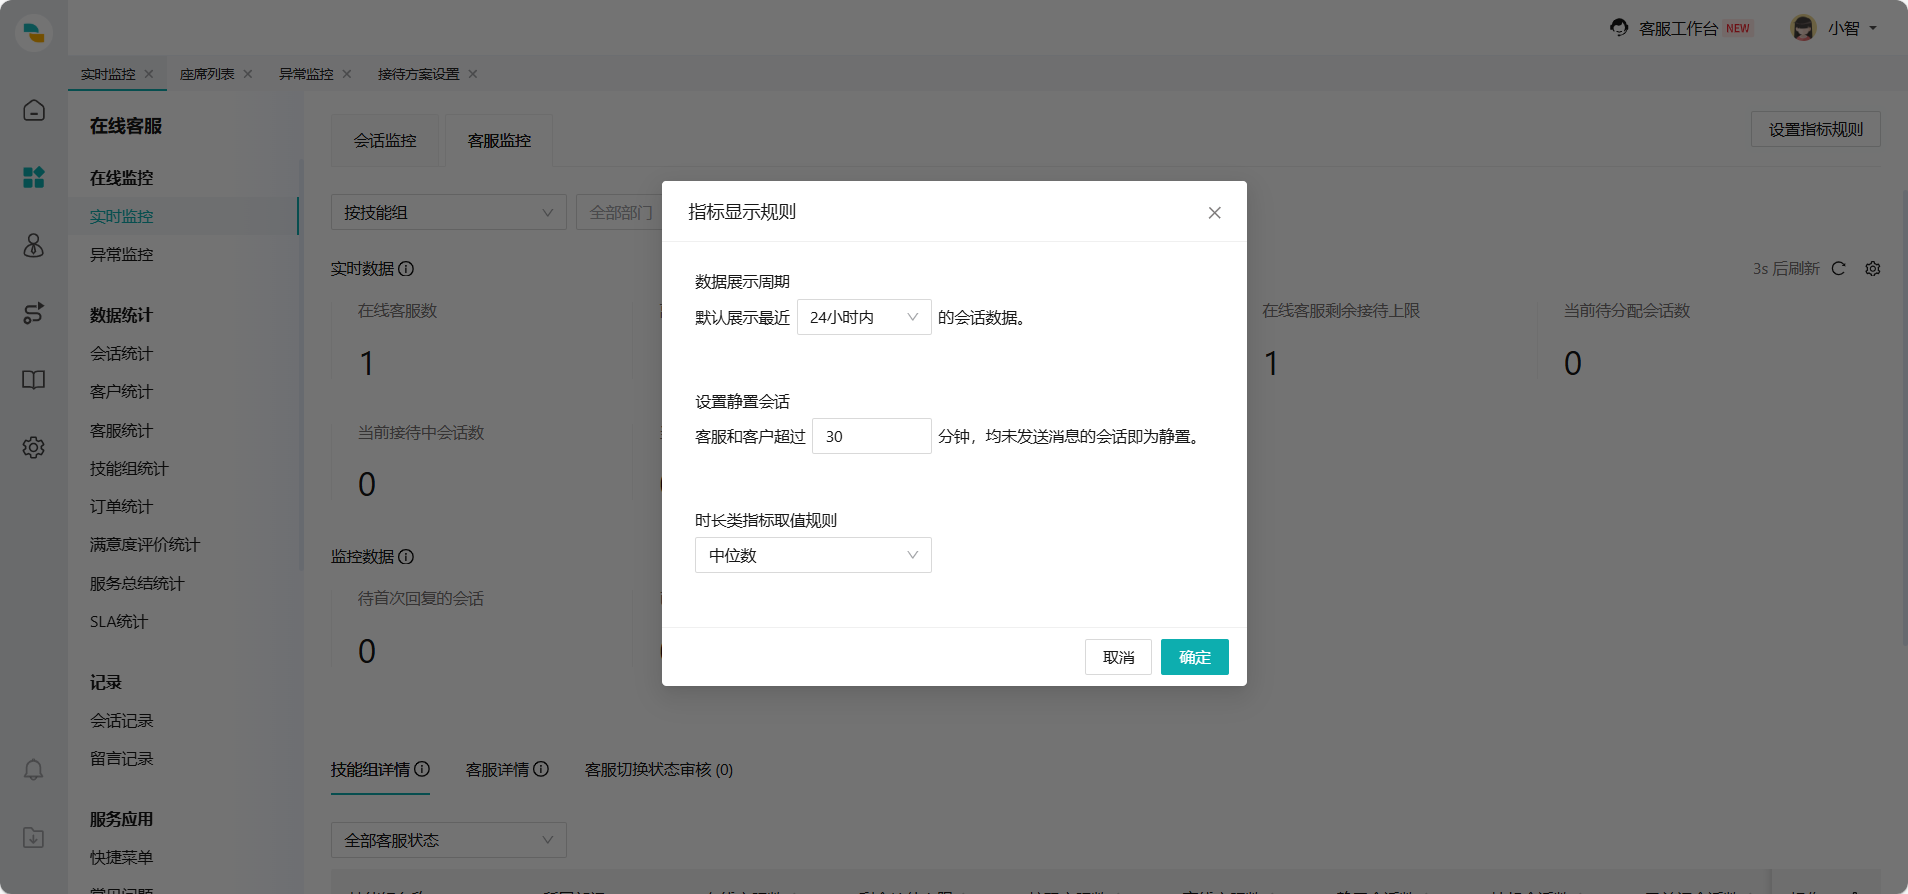
Task: Open 服务总结统计 in the side menu
Action: pos(137,584)
